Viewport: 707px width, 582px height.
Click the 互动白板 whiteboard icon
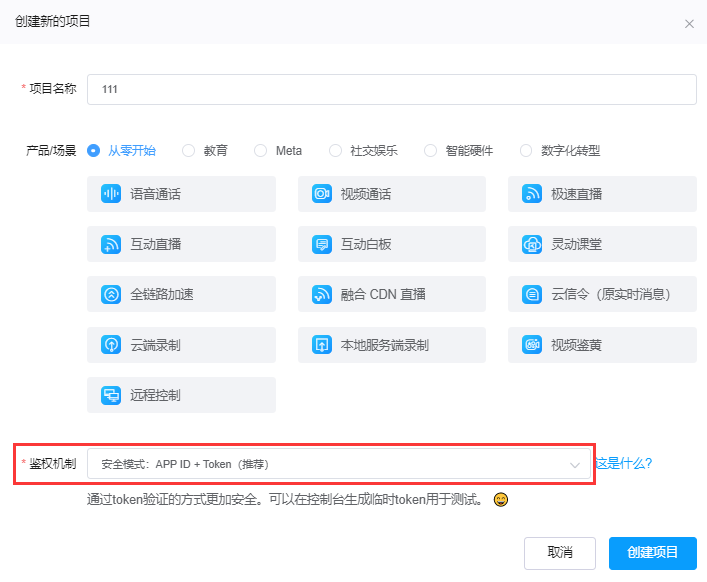[322, 244]
